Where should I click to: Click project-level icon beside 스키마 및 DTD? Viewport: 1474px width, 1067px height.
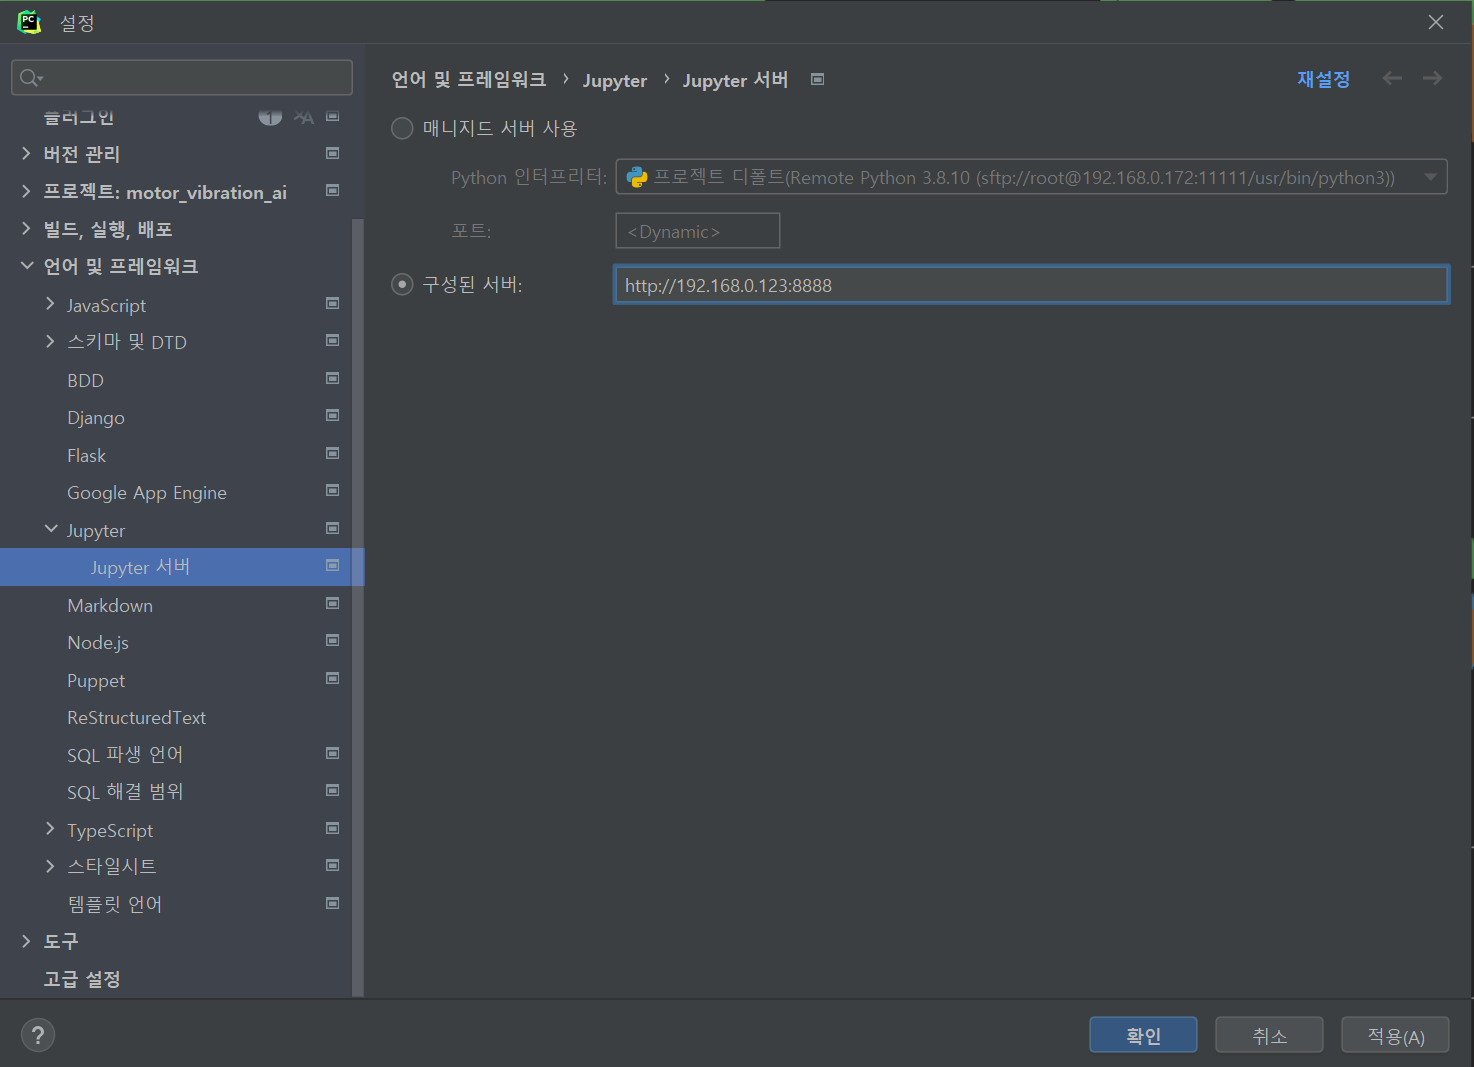pyautogui.click(x=333, y=340)
